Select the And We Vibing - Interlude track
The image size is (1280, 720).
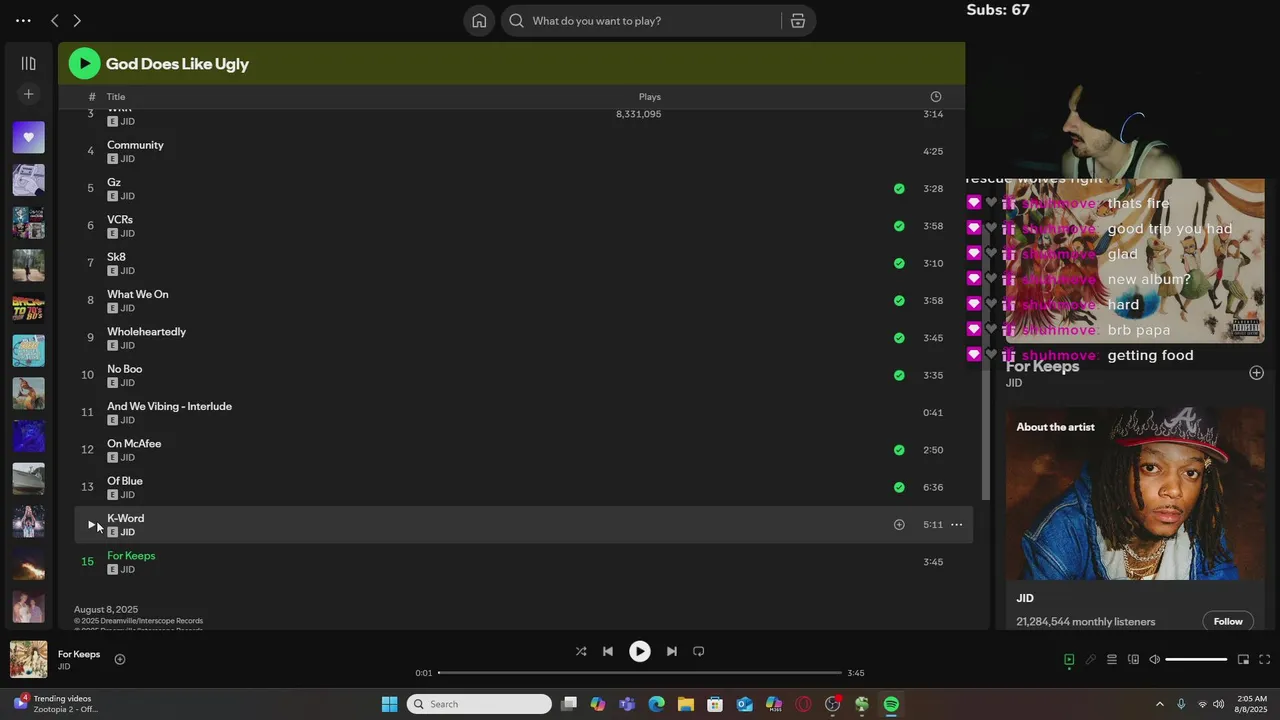tap(169, 406)
